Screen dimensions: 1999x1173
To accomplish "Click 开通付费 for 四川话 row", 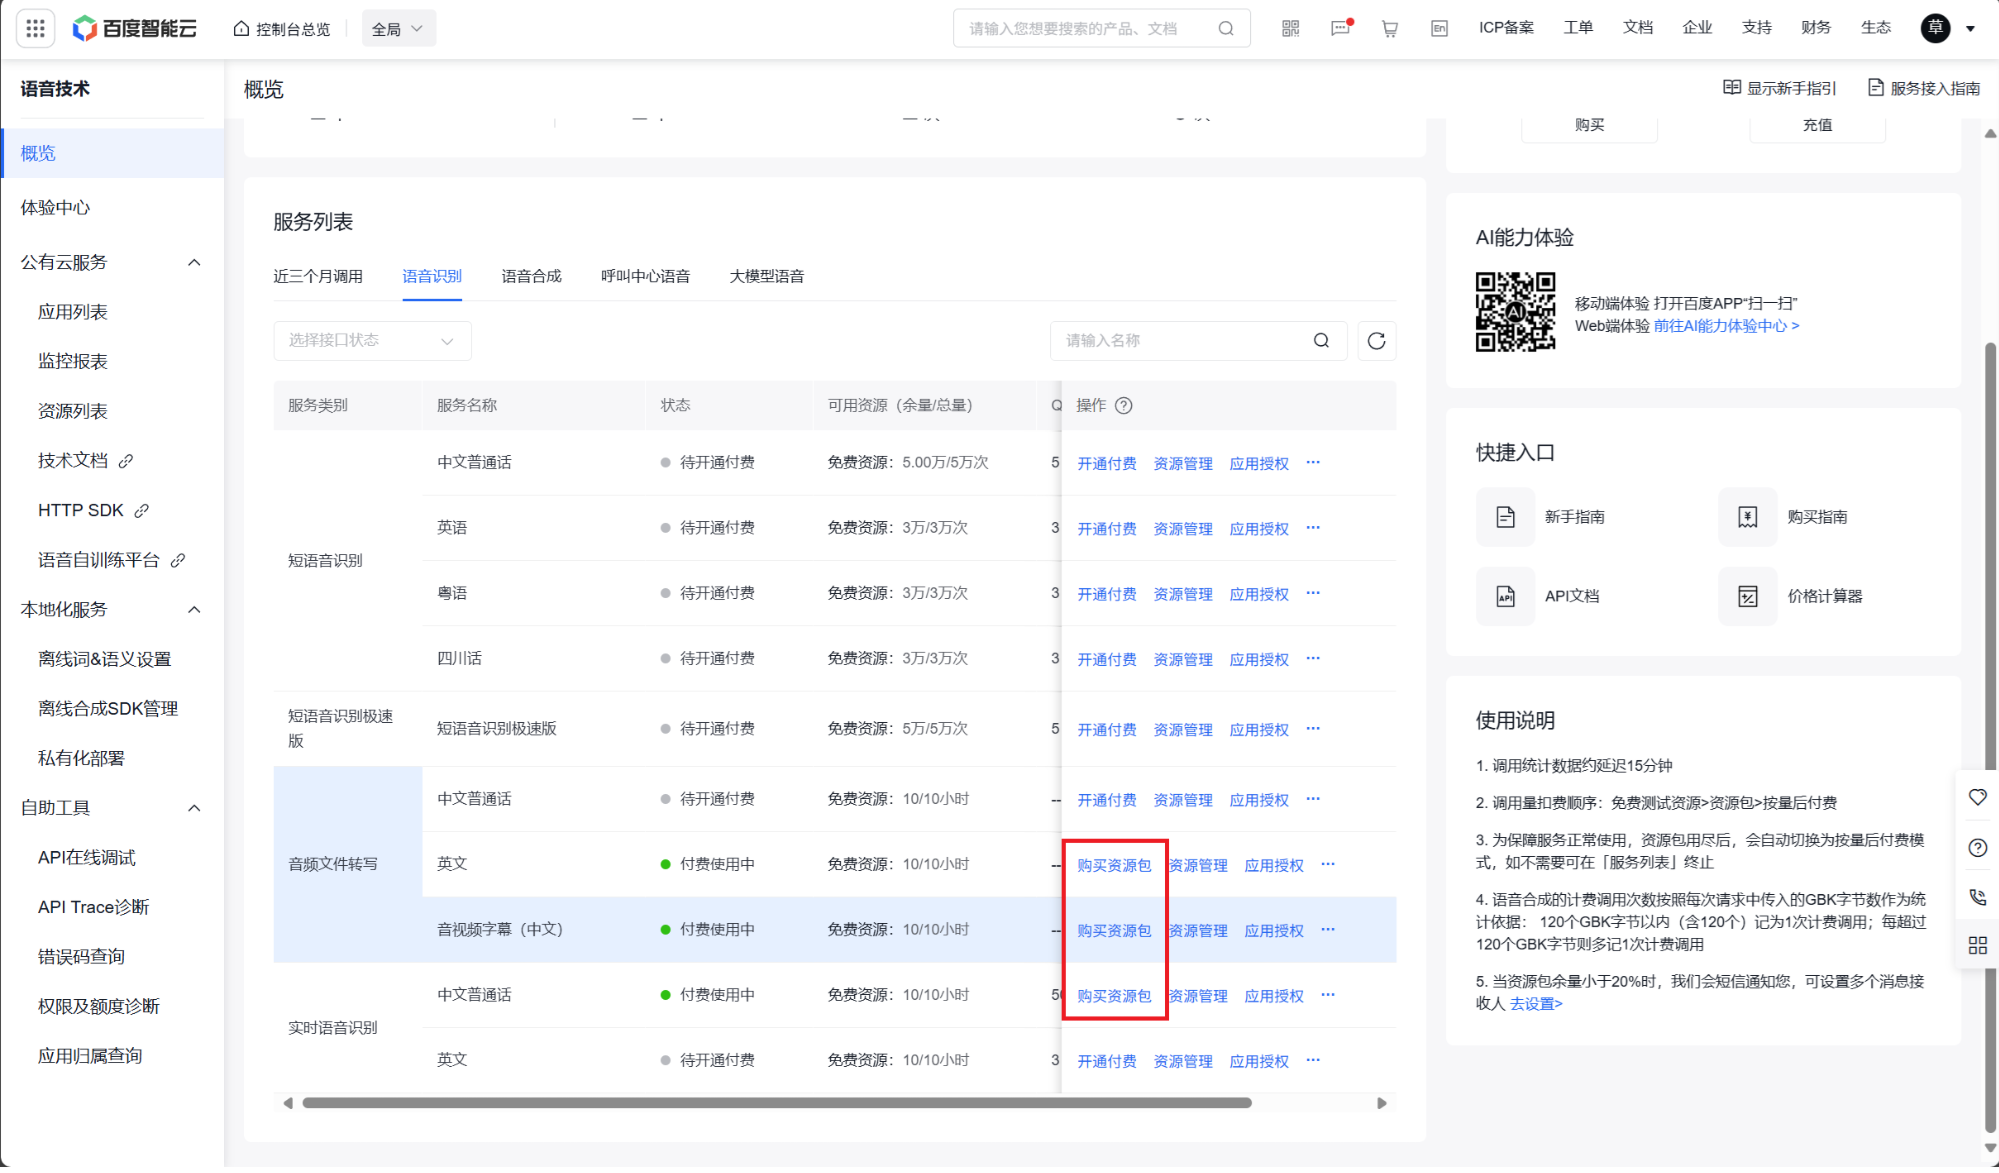I will 1106,660.
